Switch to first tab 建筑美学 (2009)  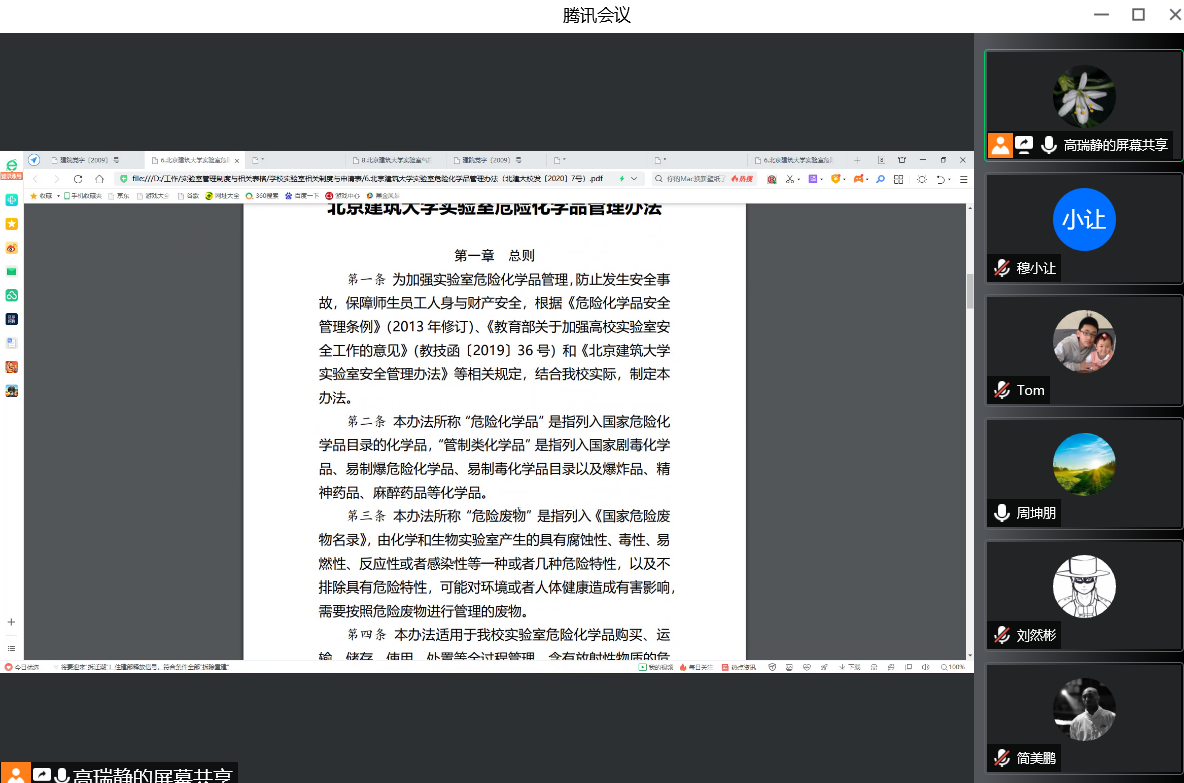coord(84,160)
